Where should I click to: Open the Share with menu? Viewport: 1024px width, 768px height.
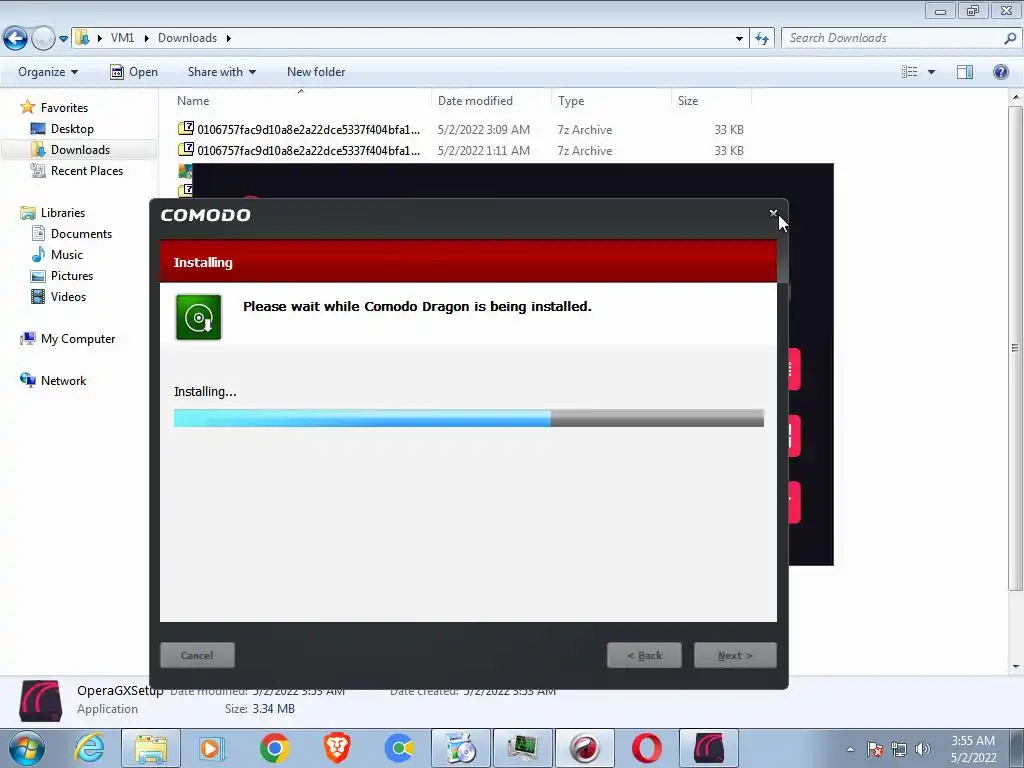point(221,72)
